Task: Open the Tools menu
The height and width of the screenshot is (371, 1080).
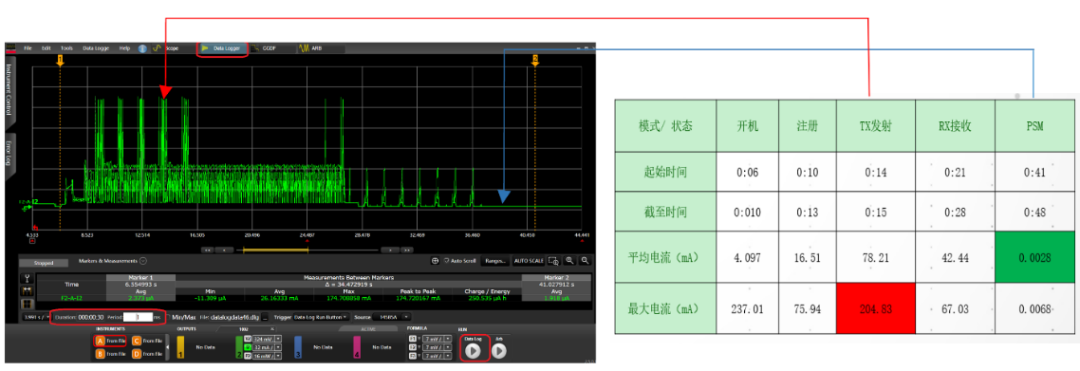Action: (67, 48)
